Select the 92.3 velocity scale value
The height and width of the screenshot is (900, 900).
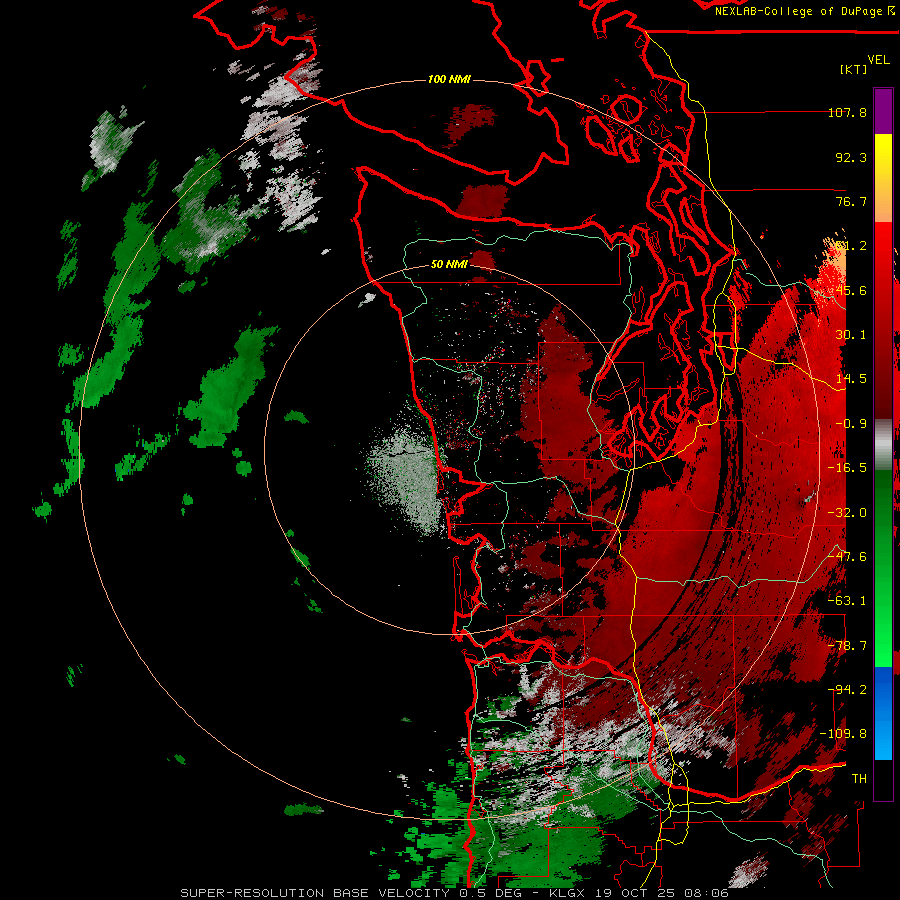click(851, 157)
